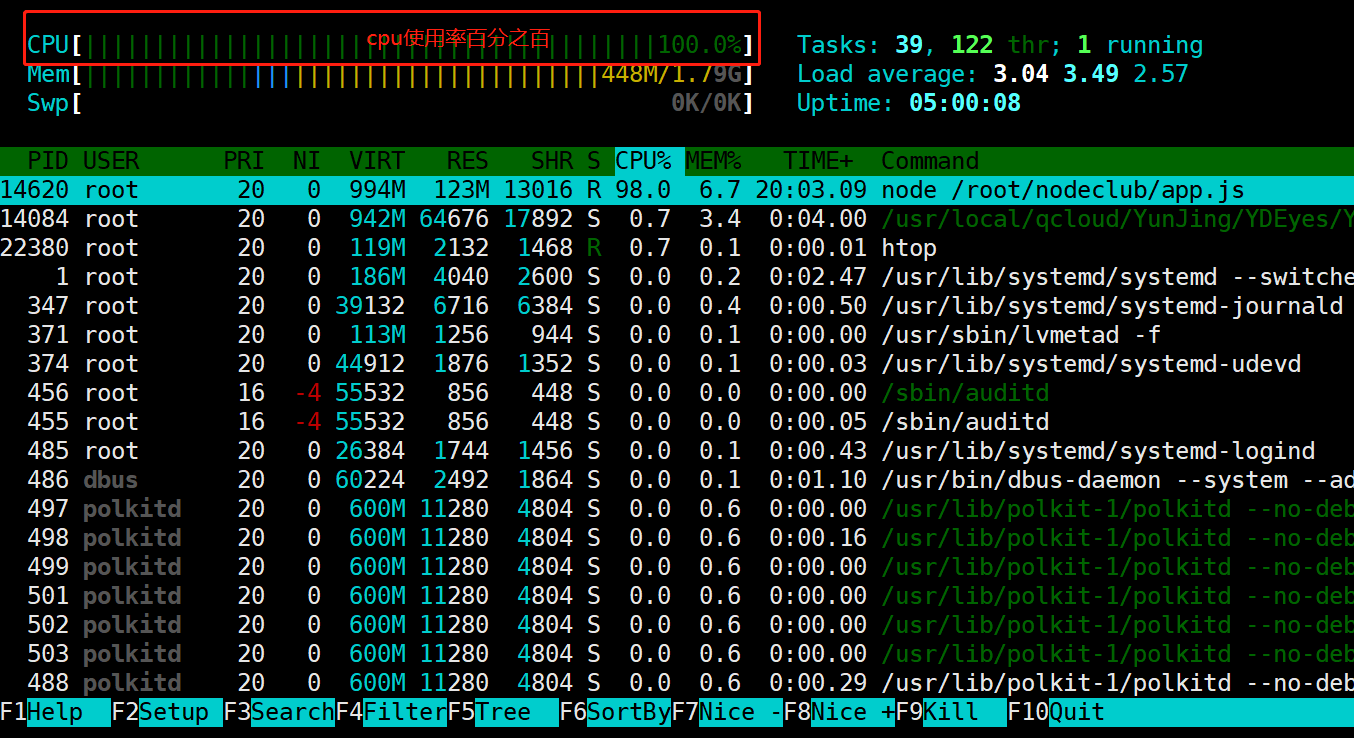Select the systemd --switche process with PID 1
The width and height of the screenshot is (1354, 738).
pos(677,277)
